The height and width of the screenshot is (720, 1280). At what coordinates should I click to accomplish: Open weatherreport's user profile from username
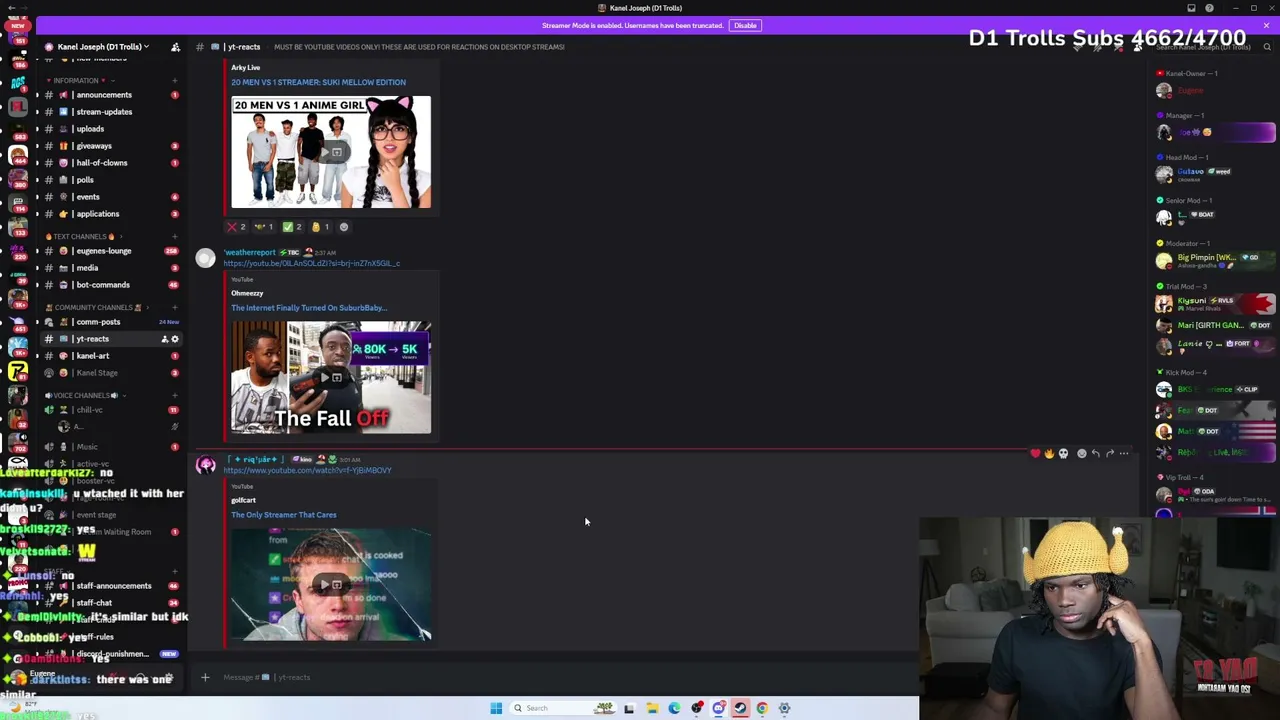[249, 253]
